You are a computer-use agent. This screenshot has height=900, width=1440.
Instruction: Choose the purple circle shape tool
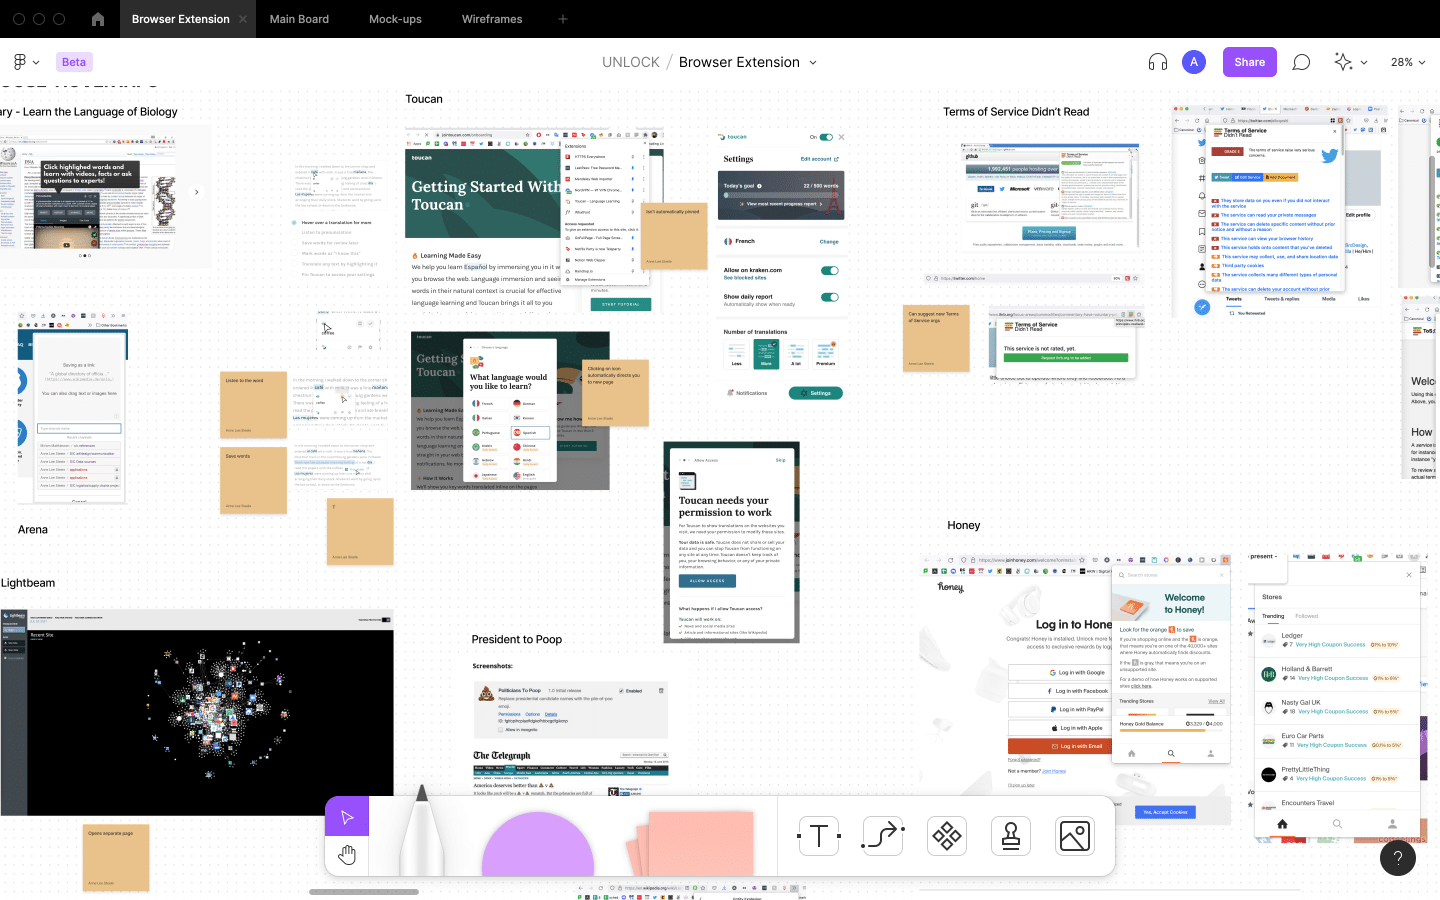click(538, 843)
